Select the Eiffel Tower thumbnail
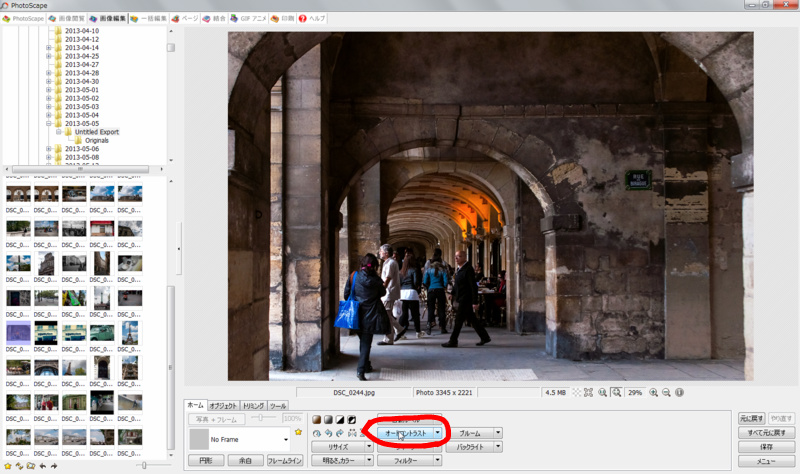 point(130,333)
